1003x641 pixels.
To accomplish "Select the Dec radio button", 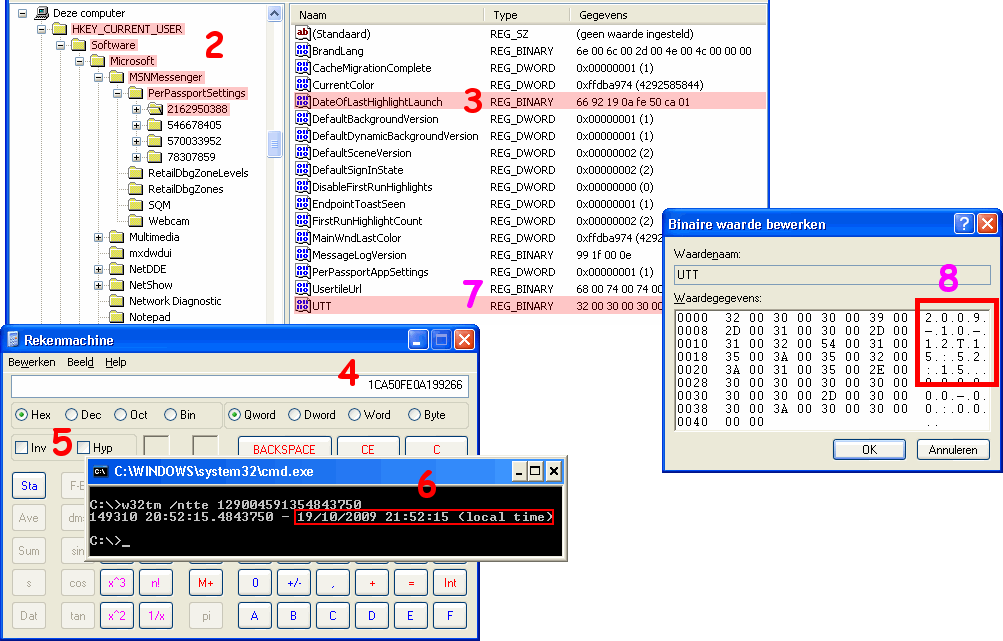I will 73,415.
